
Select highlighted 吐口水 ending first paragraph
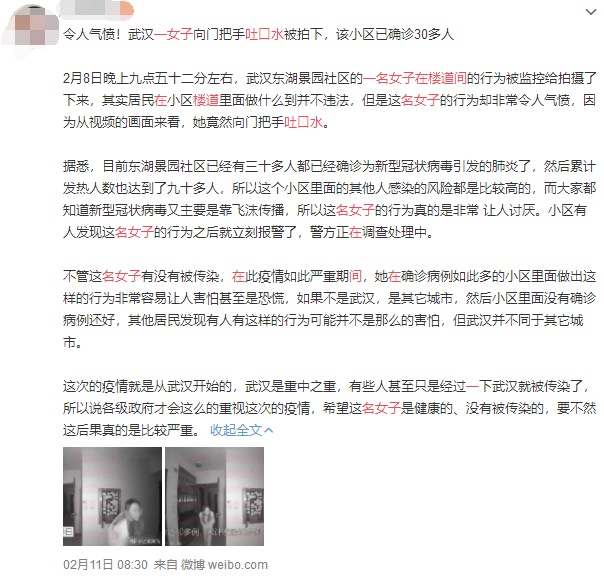click(303, 122)
